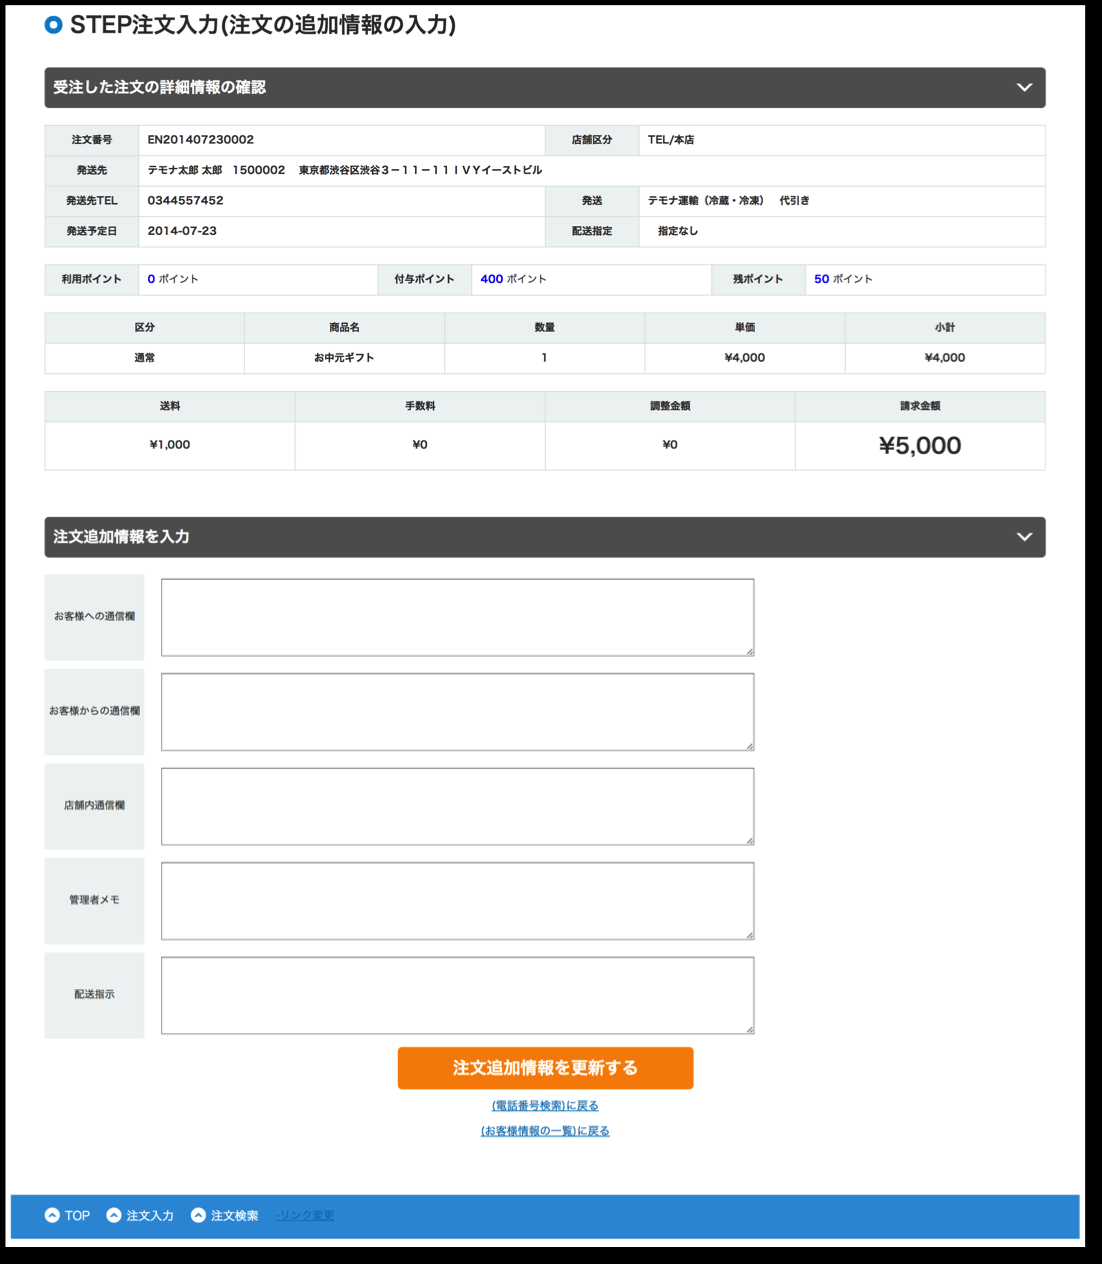Click the blue circle icon beside the STEP注文入力 title
1102x1264 pixels.
click(54, 25)
